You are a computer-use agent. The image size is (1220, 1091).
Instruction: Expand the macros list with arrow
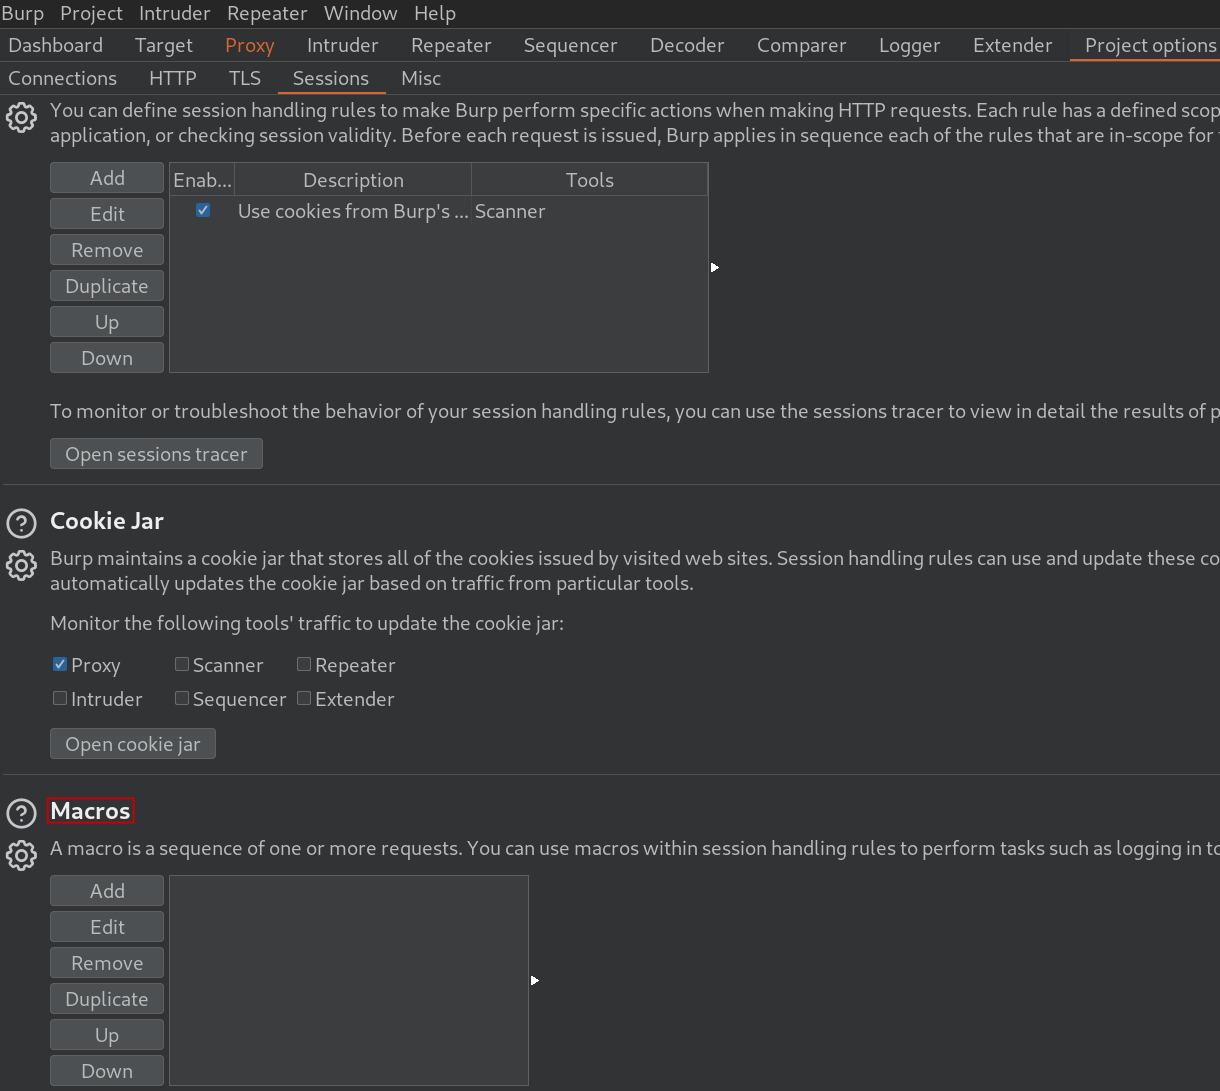(x=535, y=980)
